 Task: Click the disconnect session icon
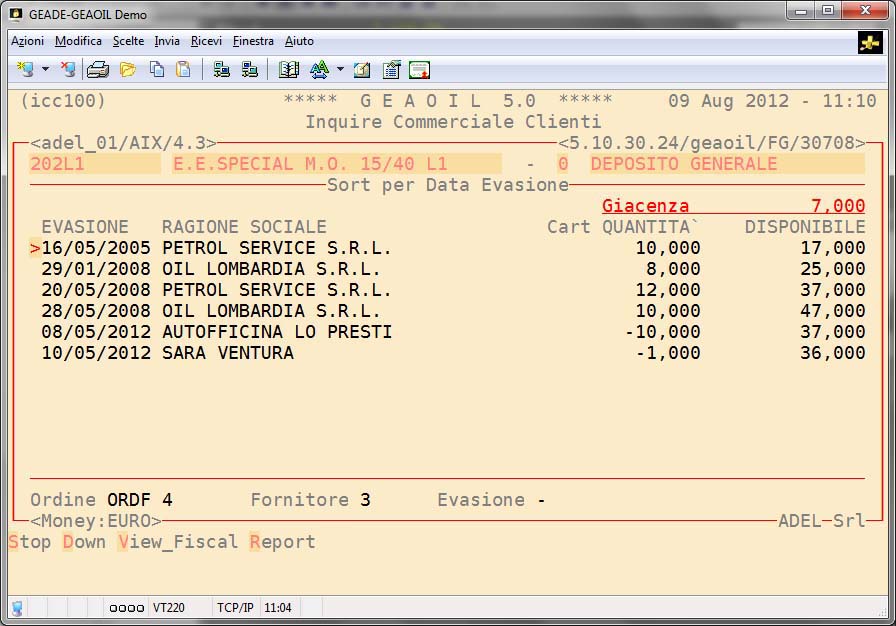67,70
